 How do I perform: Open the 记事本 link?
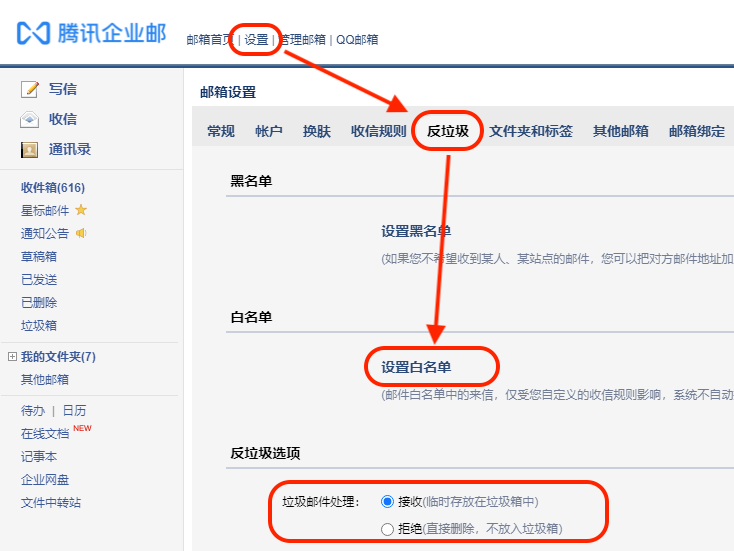[x=39, y=457]
